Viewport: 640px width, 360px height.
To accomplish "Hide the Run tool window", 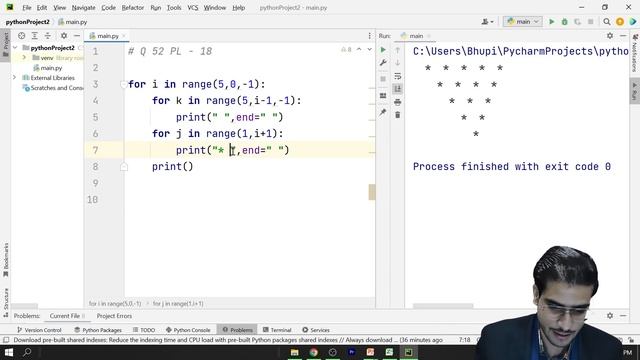I will pos(623,36).
